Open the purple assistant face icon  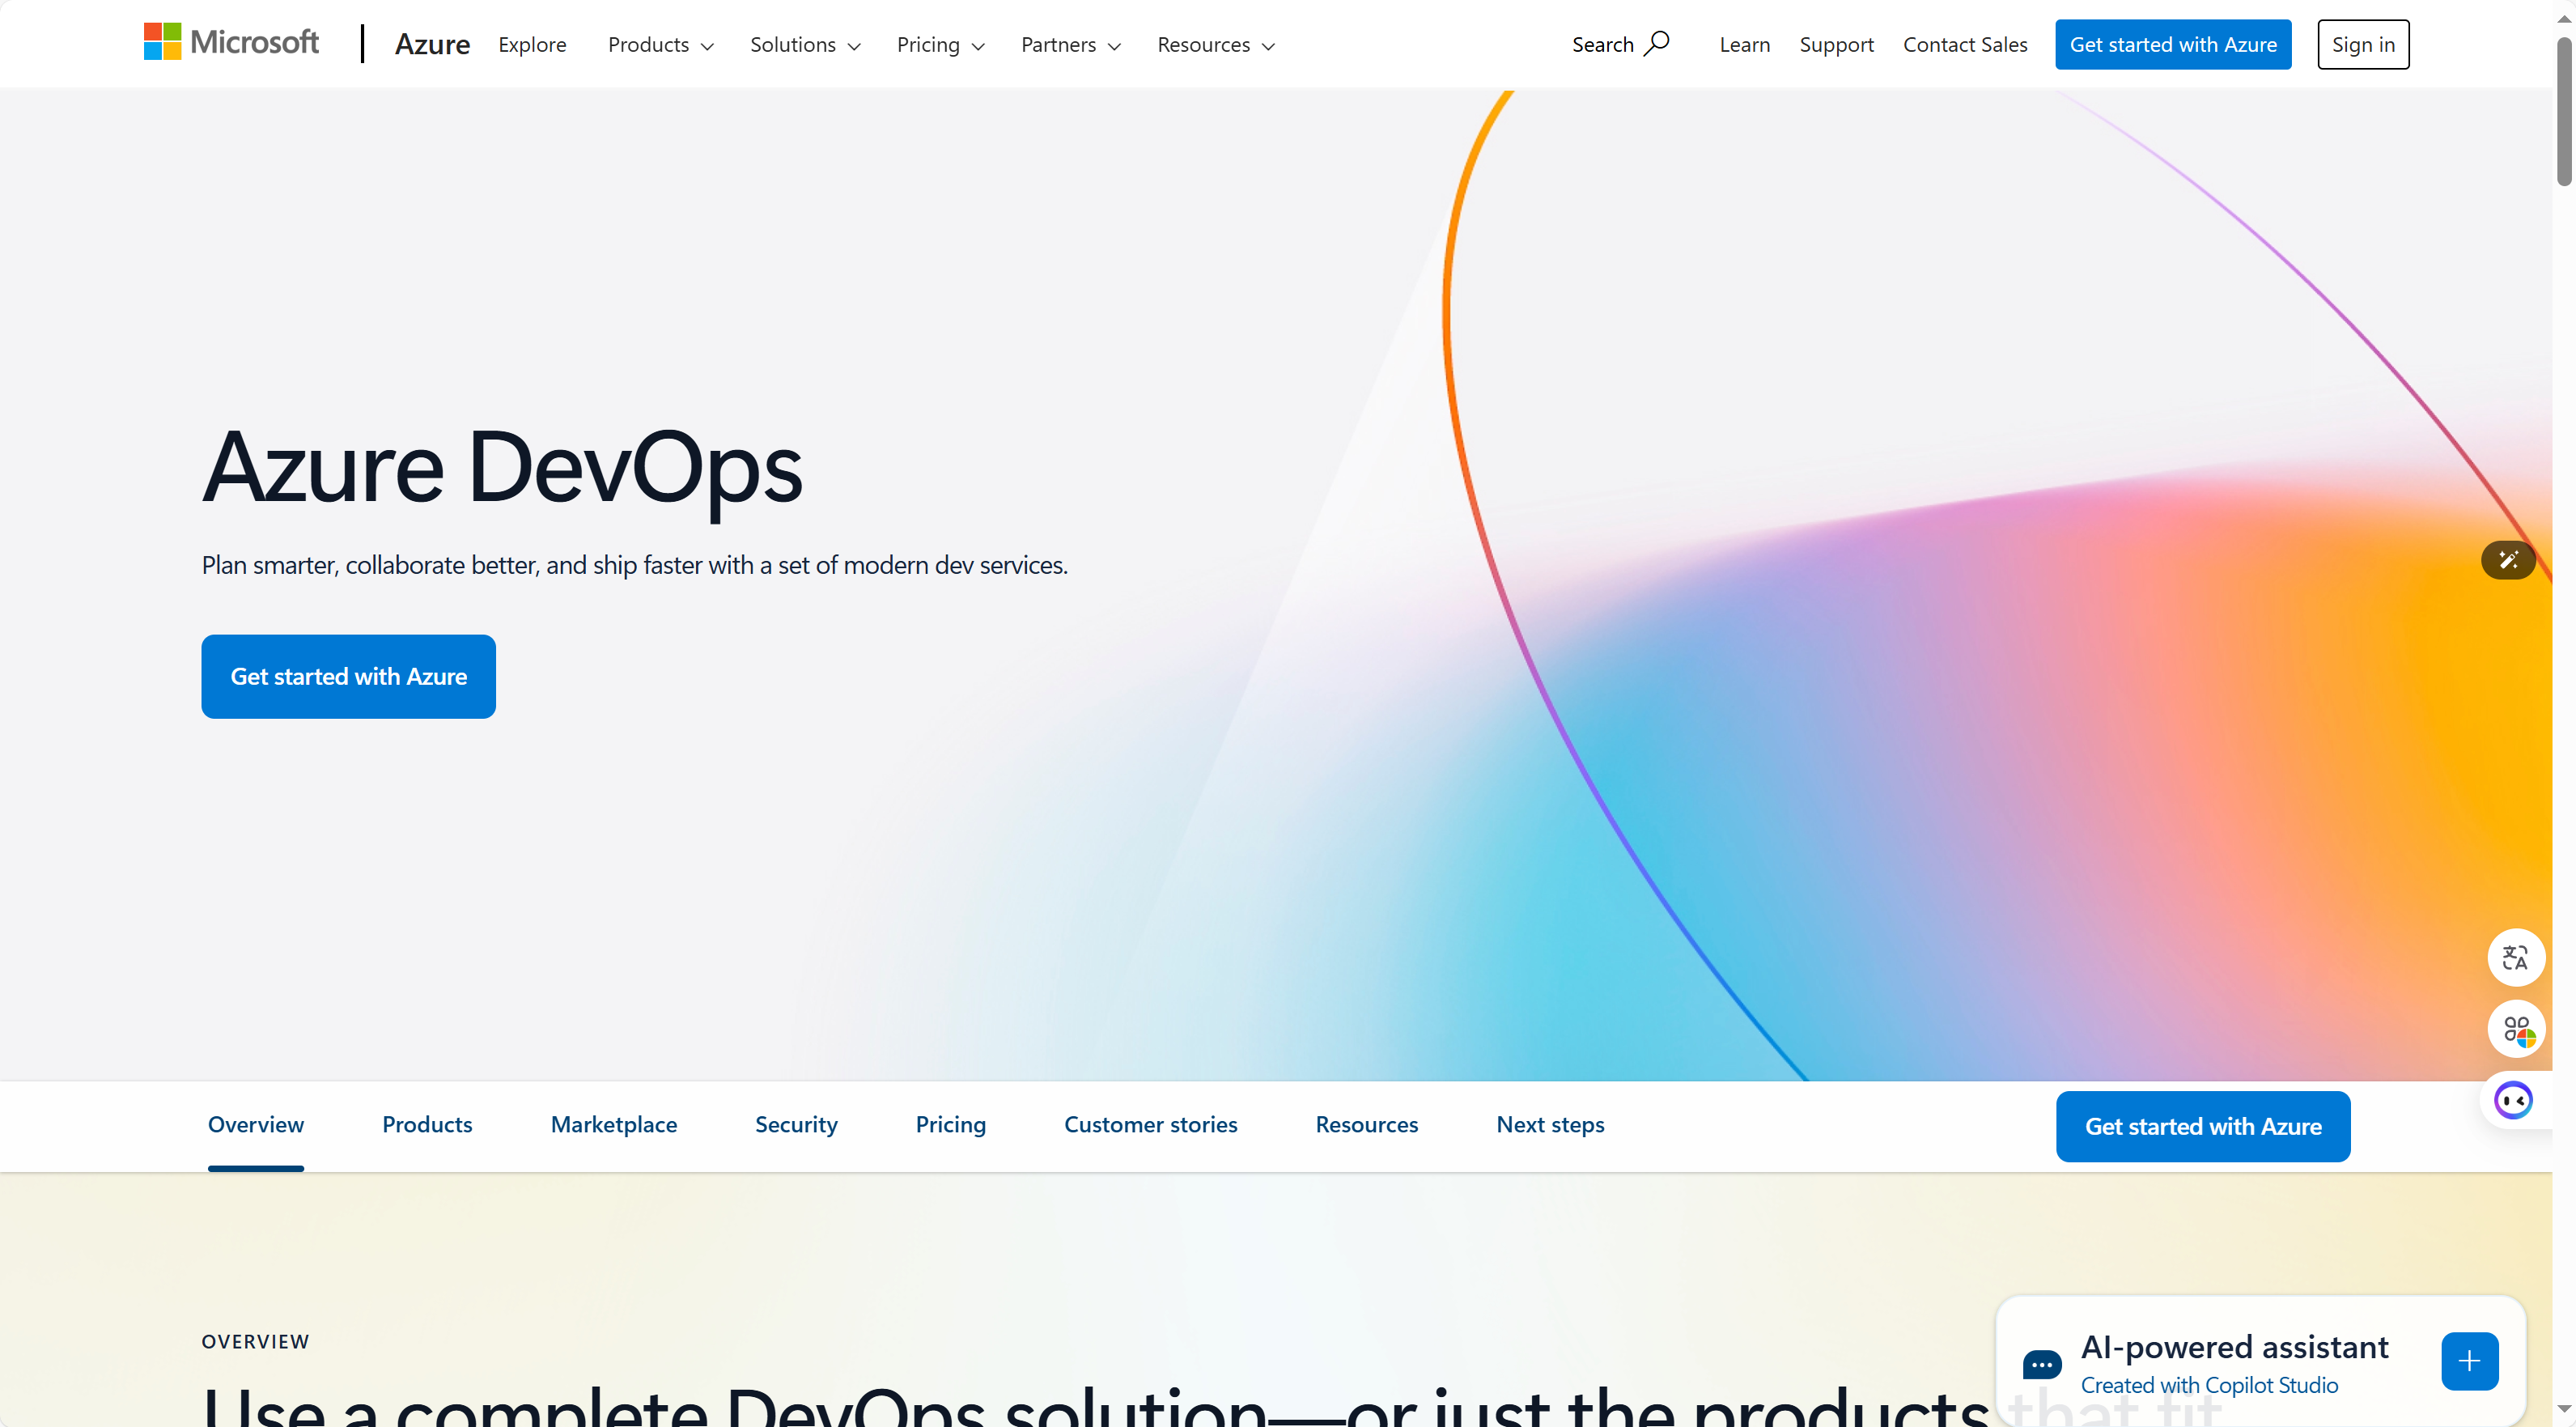pos(2513,1101)
